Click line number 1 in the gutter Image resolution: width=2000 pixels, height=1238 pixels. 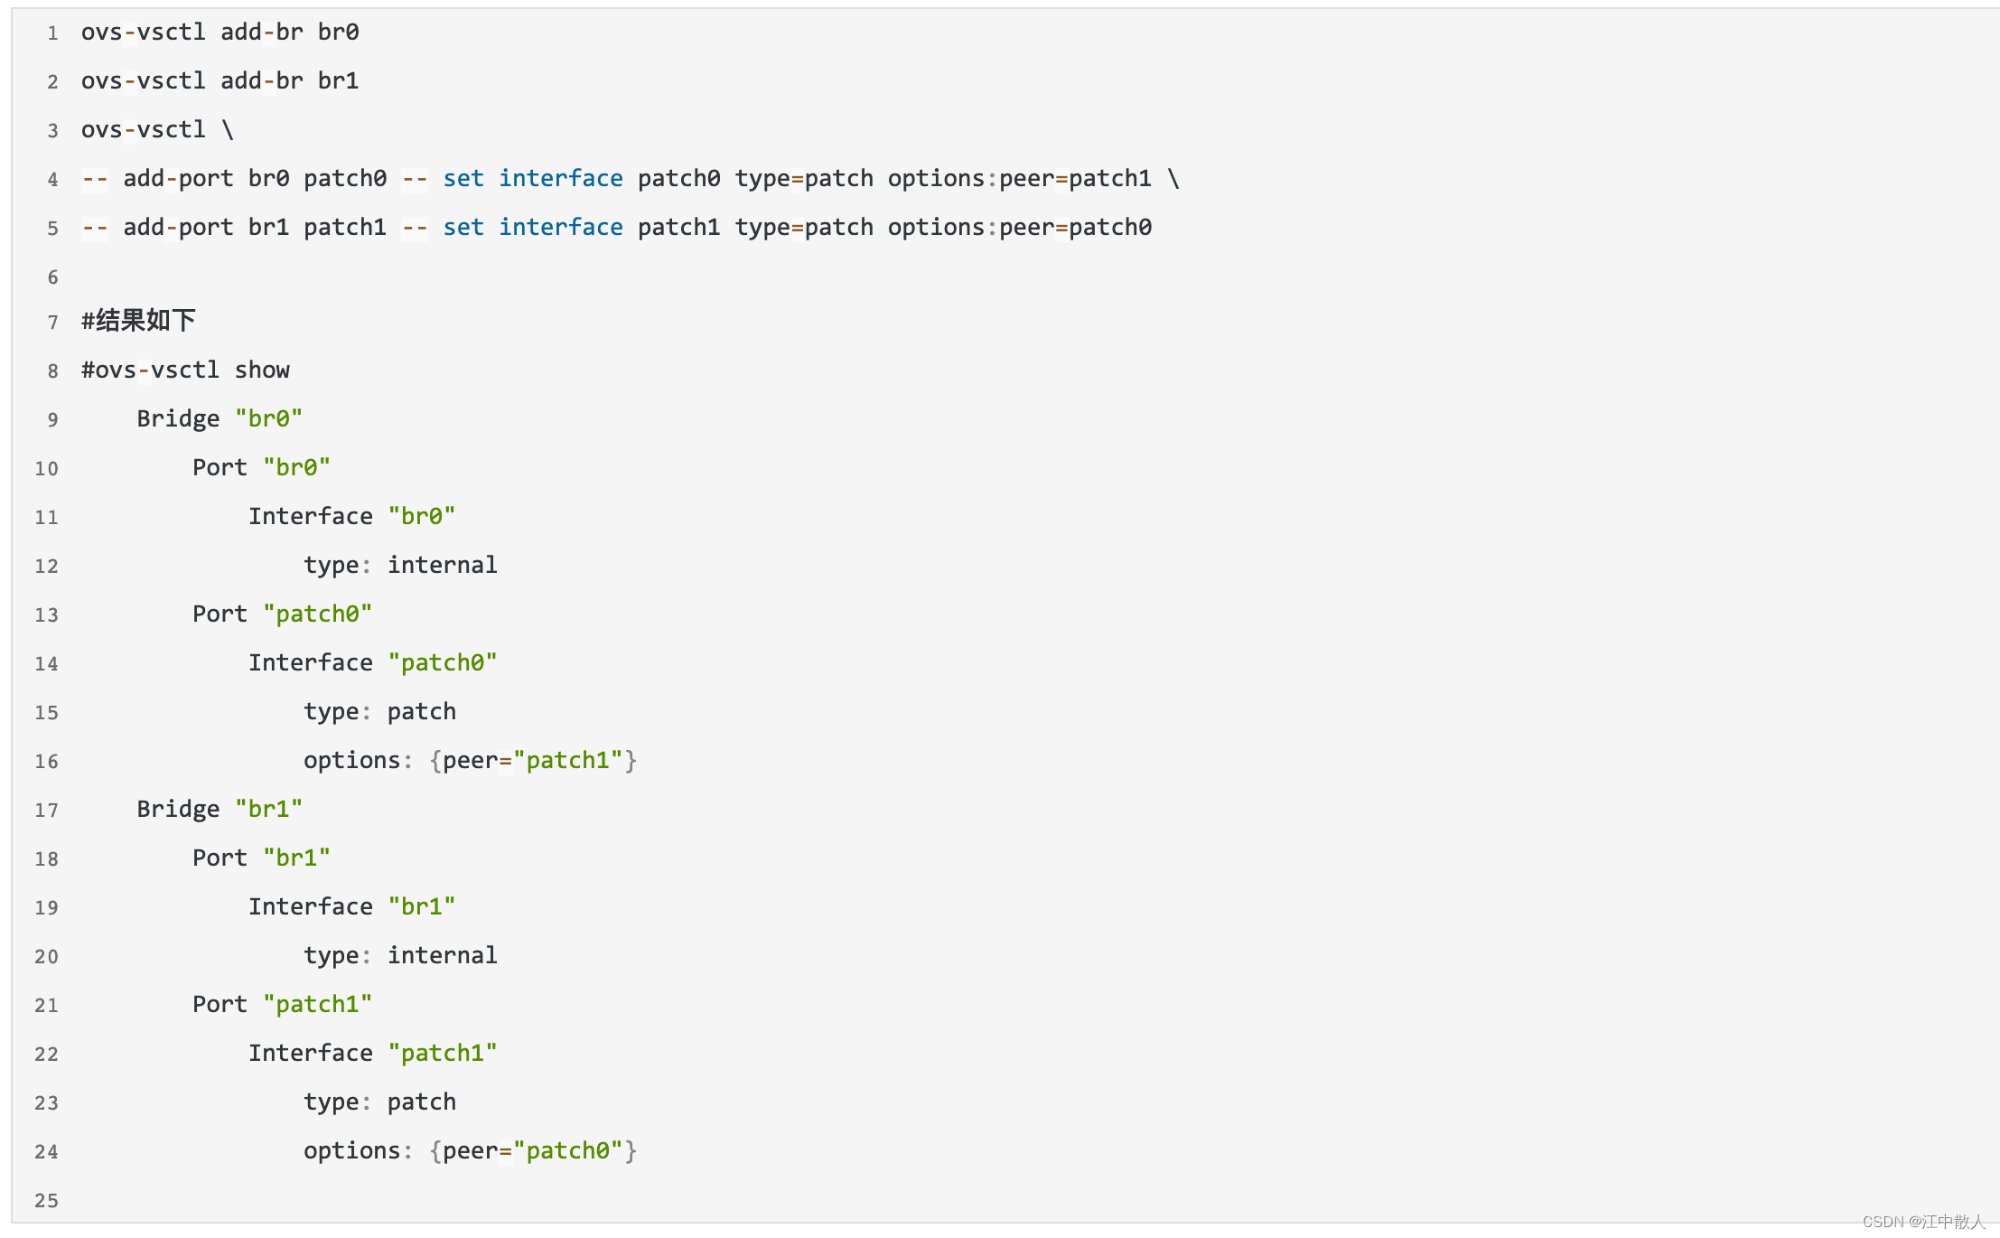pyautogui.click(x=52, y=33)
